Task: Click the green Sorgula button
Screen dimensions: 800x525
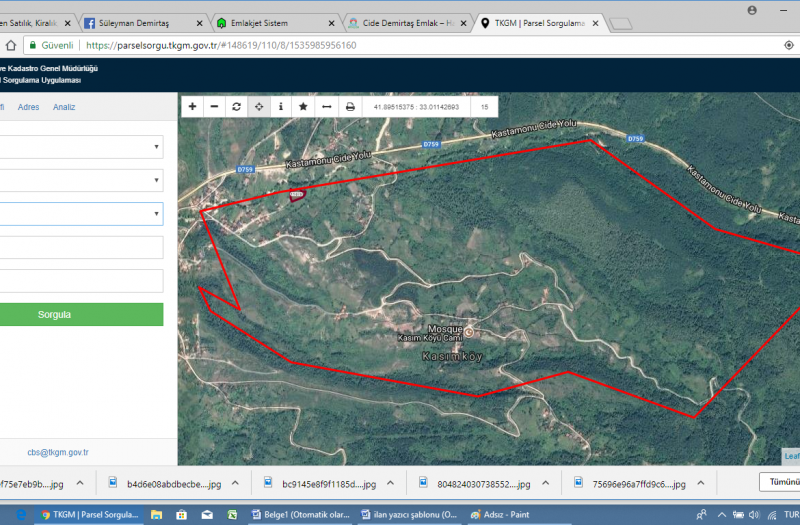Action: pos(80,314)
